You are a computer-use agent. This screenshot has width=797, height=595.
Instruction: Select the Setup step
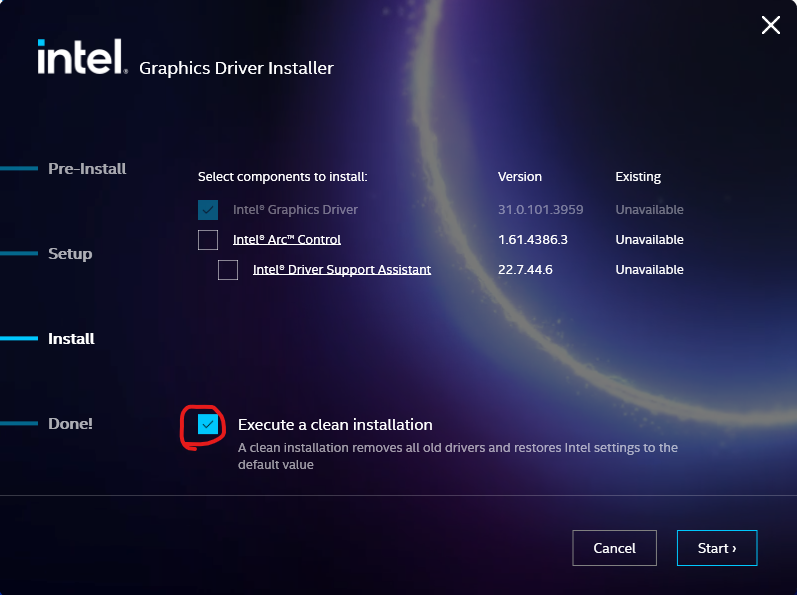70,254
